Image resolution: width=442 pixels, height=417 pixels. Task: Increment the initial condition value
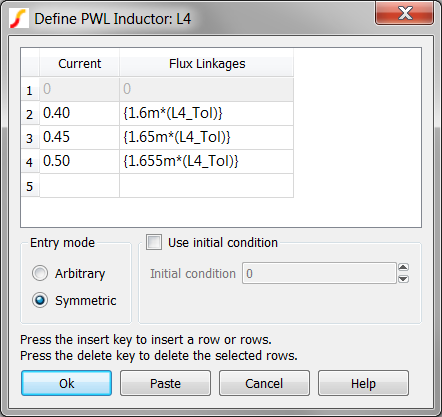click(403, 267)
